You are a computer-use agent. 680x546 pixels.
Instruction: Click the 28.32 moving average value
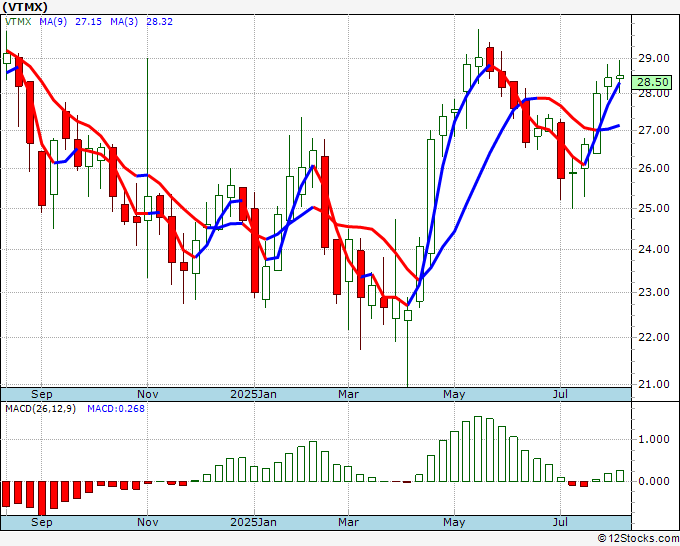[159, 21]
